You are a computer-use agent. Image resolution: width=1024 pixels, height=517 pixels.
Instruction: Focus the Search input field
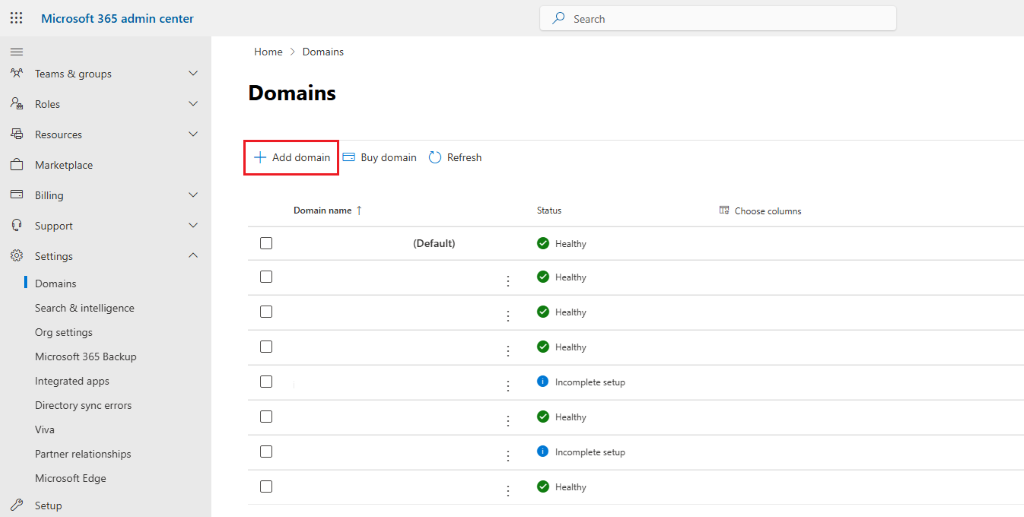[718, 18]
